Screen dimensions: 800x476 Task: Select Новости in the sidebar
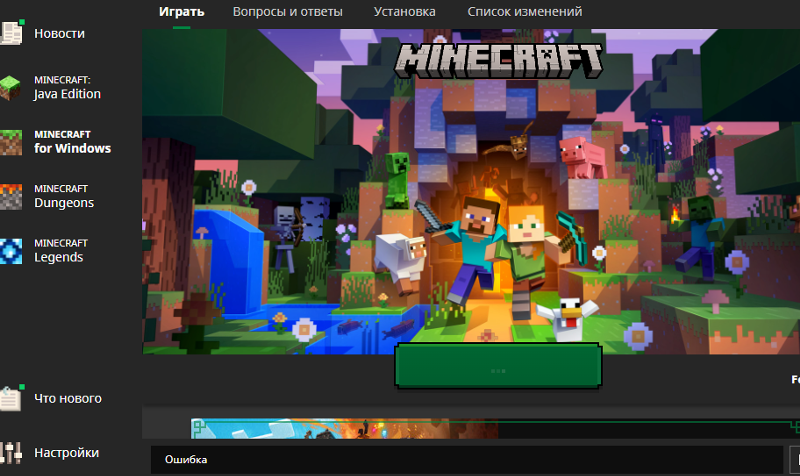[x=59, y=34]
